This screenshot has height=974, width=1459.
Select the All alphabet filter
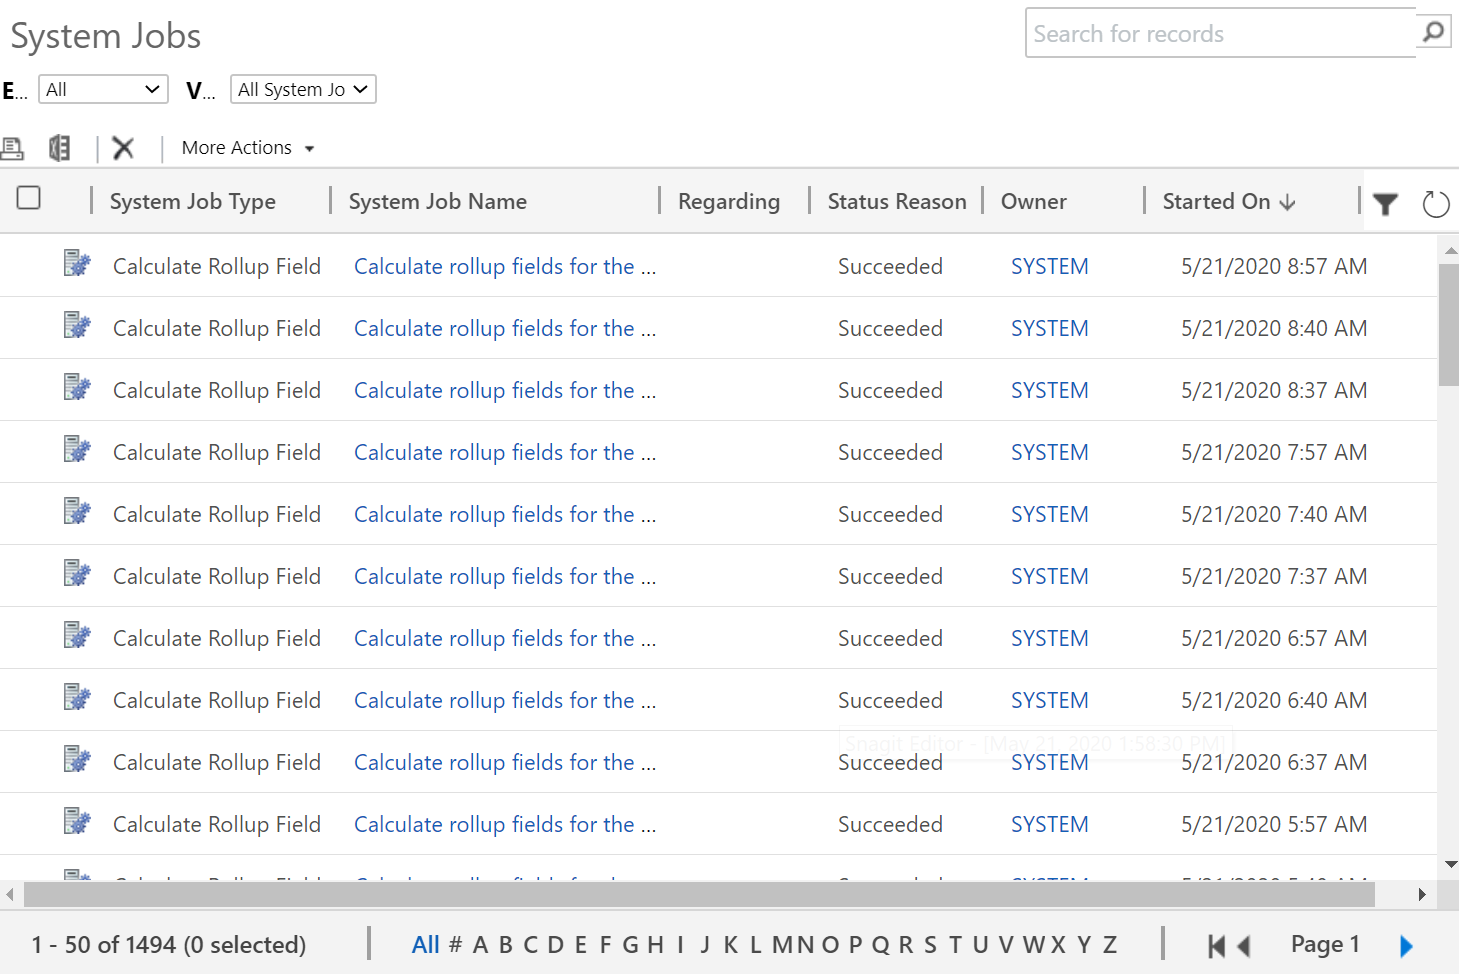(425, 944)
